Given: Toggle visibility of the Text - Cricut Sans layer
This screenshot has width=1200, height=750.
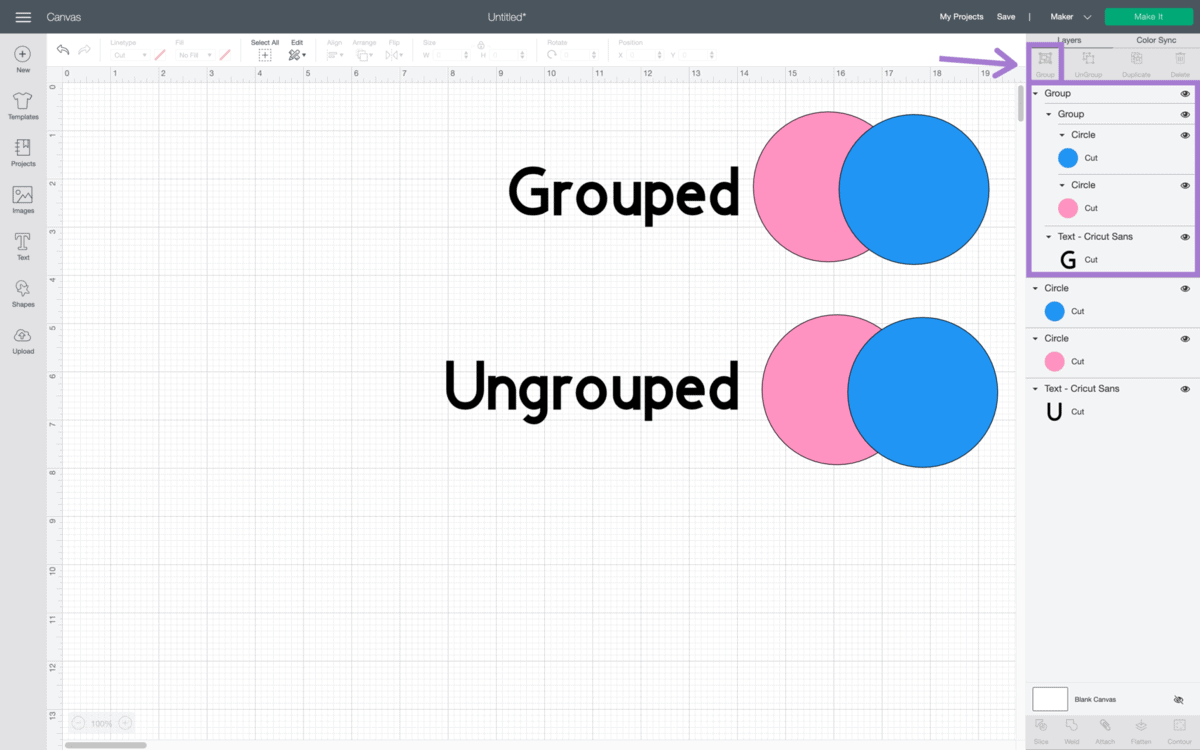Looking at the screenshot, I should point(1184,236).
